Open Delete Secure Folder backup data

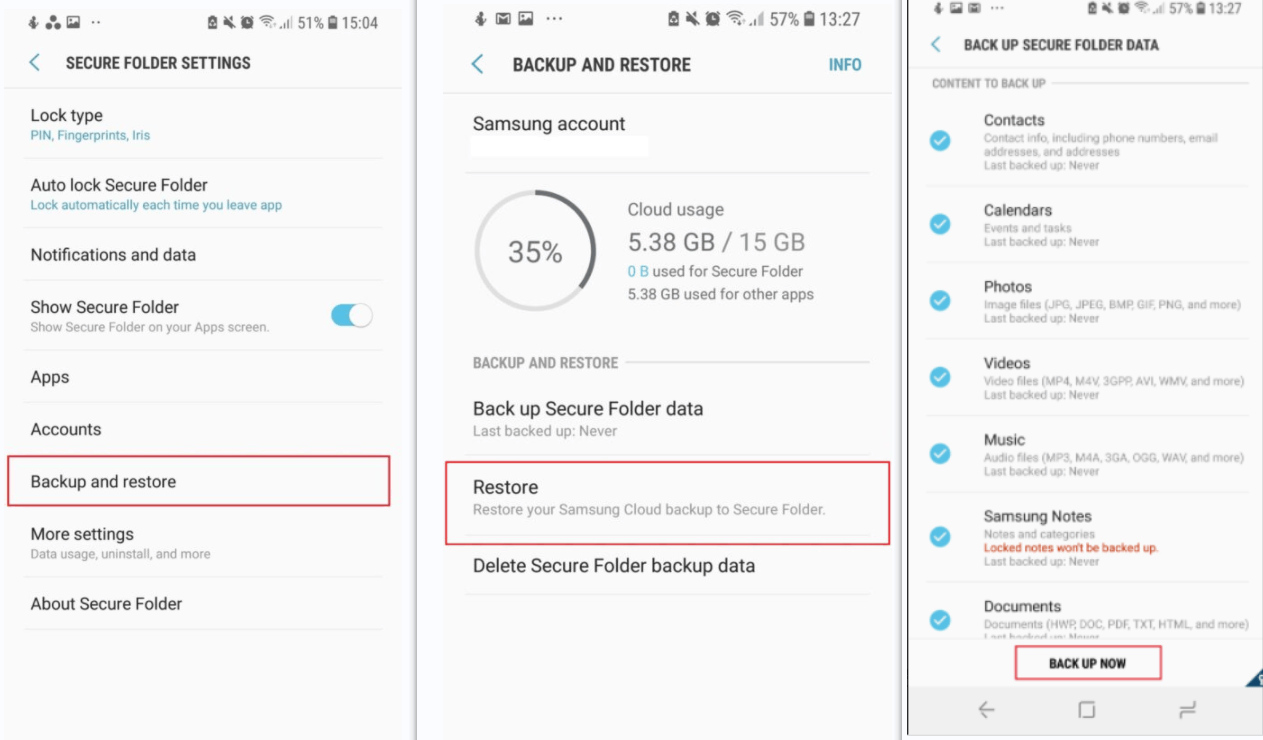(x=614, y=565)
